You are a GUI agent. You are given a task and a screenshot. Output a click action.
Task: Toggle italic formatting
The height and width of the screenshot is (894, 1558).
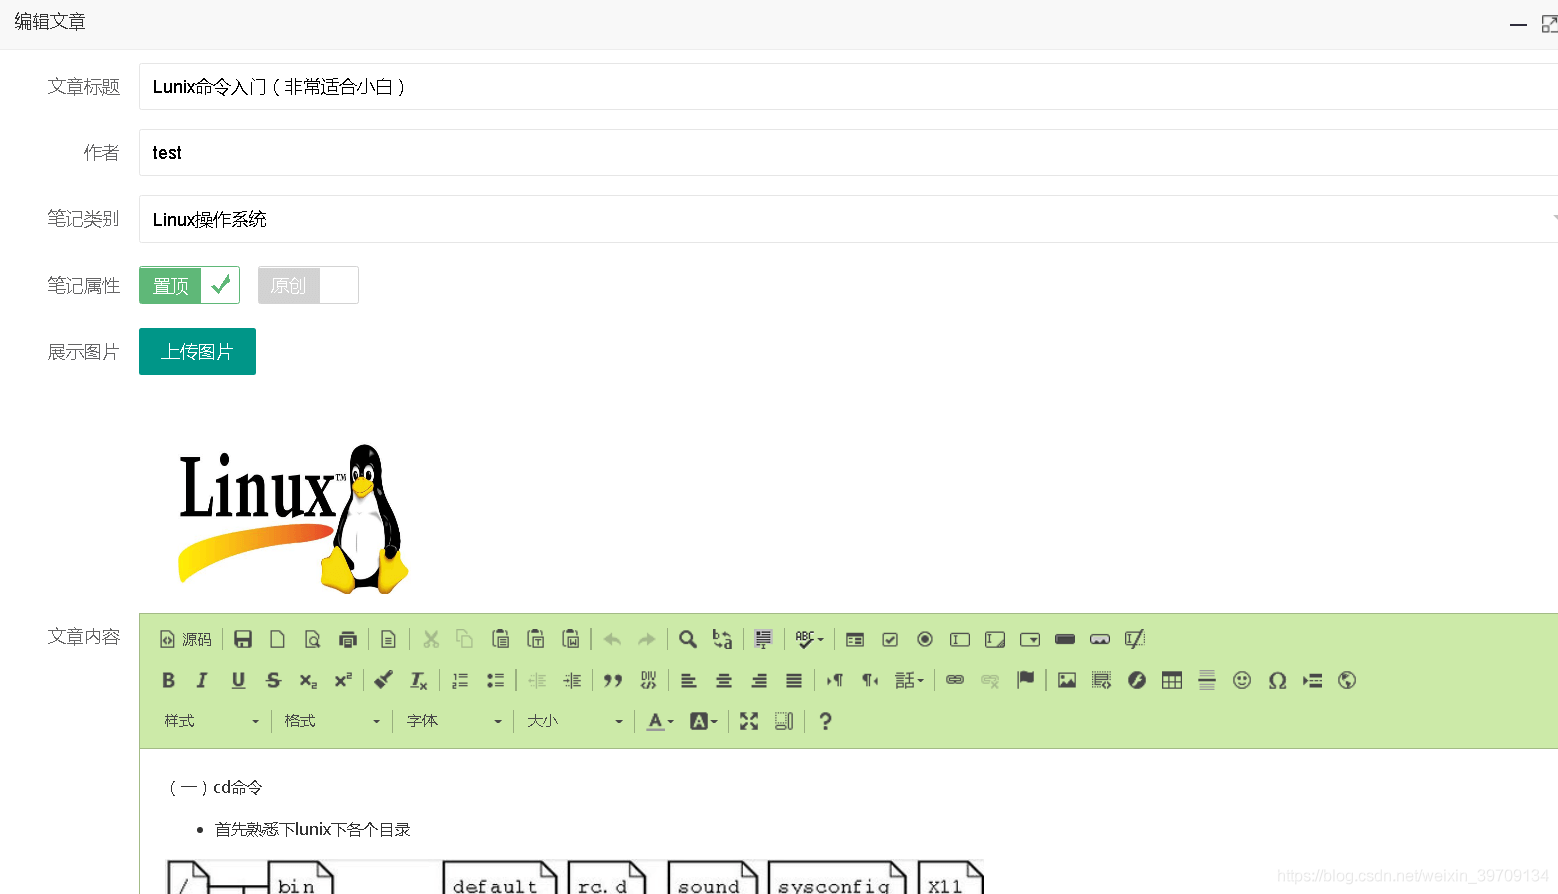click(203, 680)
